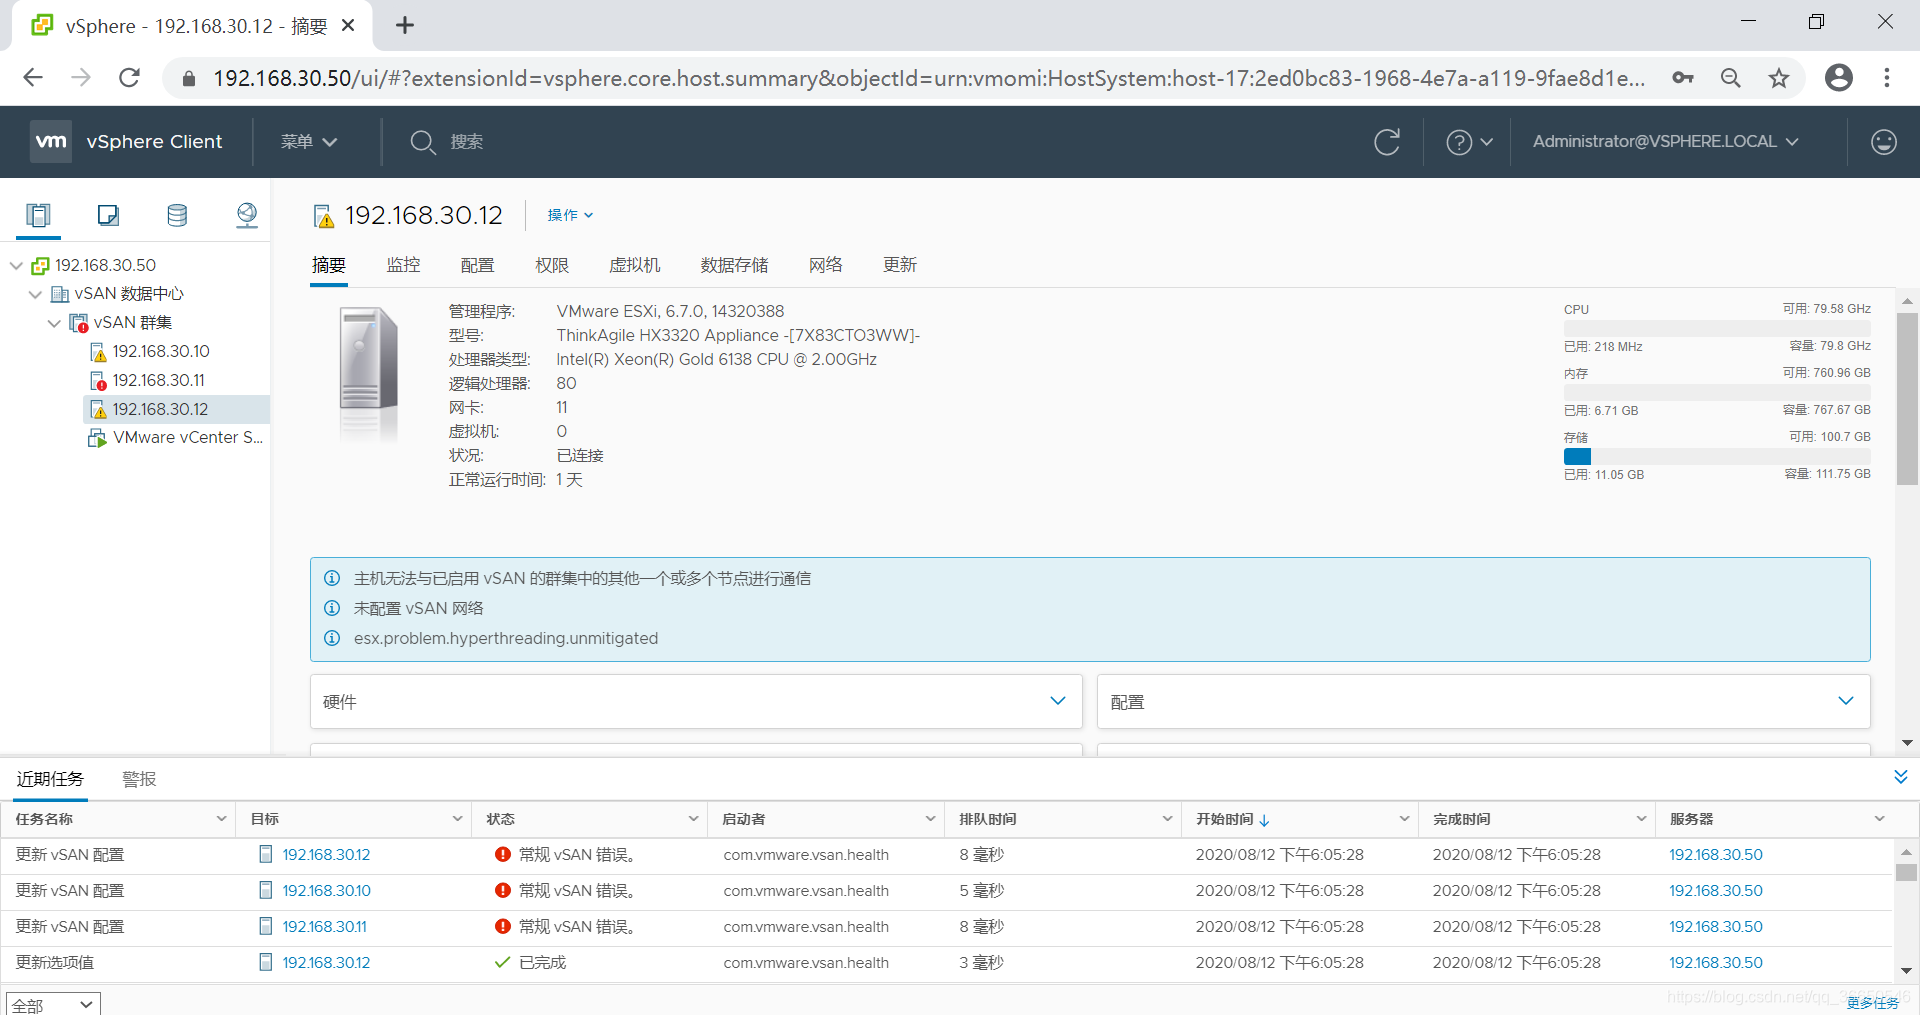Image resolution: width=1920 pixels, height=1015 pixels.
Task: Click the 更多任务 link
Action: click(x=1872, y=1003)
